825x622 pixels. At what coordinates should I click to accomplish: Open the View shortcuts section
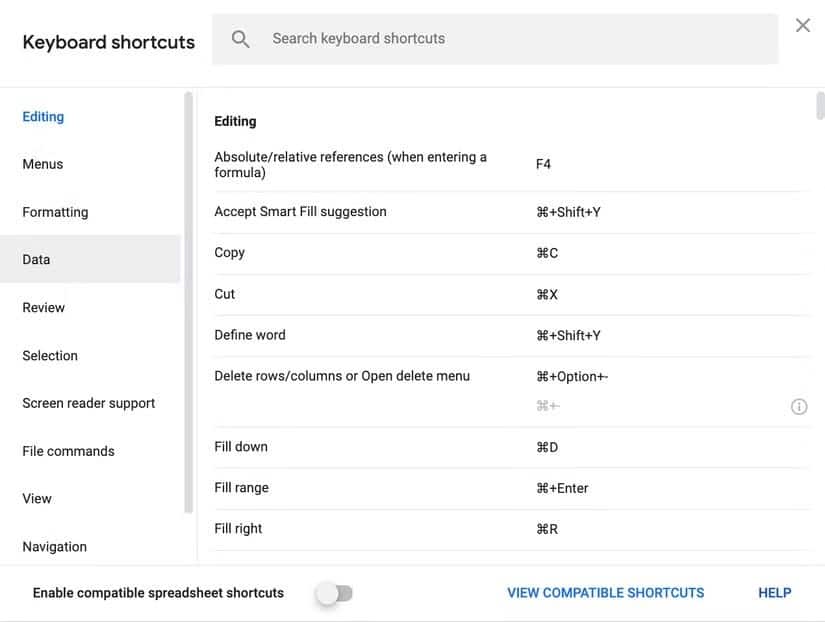37,498
